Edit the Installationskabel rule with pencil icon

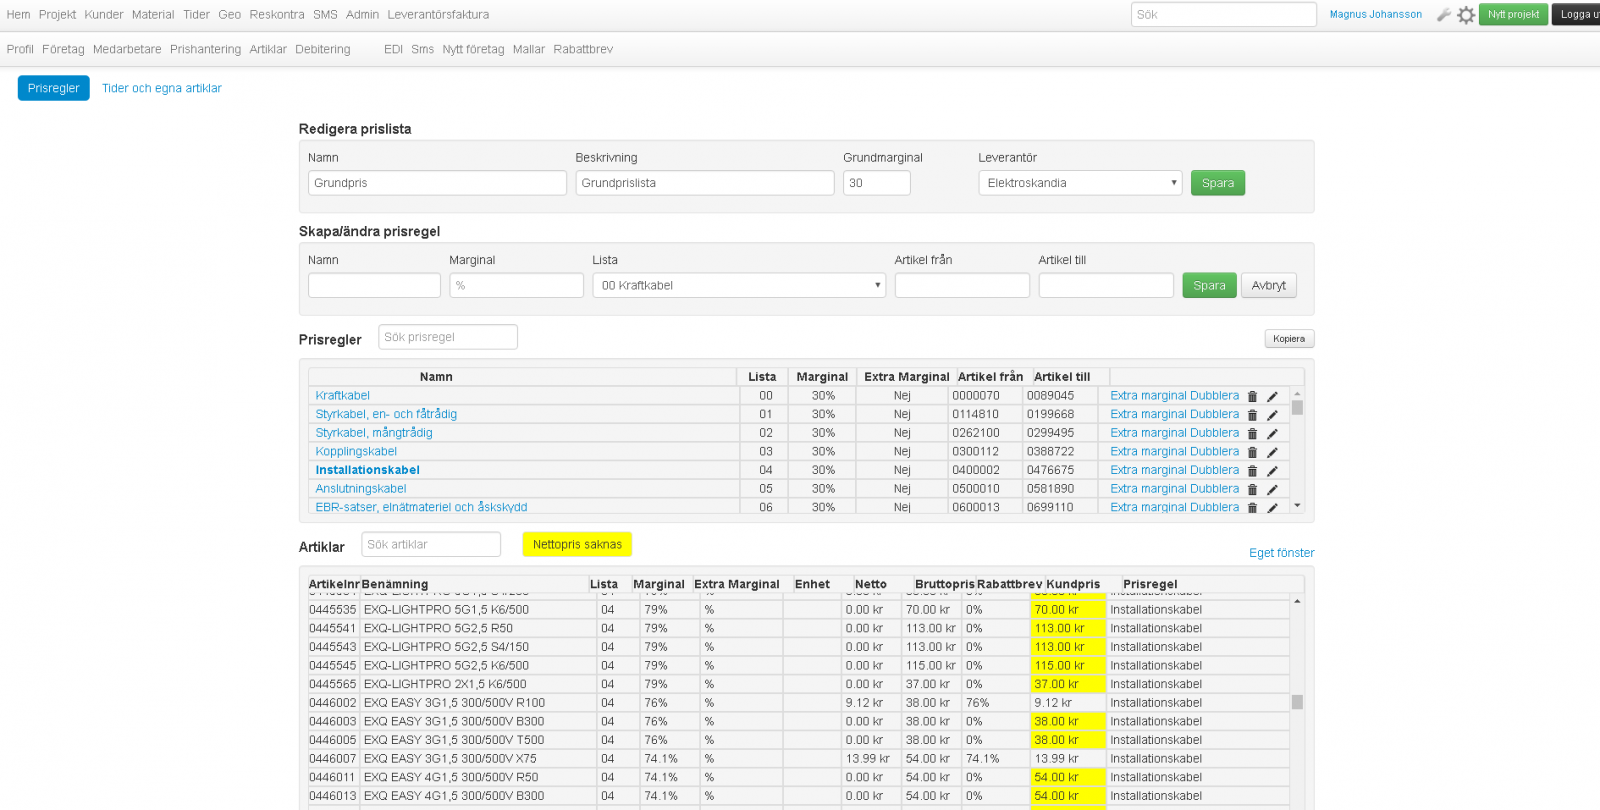click(x=1273, y=470)
